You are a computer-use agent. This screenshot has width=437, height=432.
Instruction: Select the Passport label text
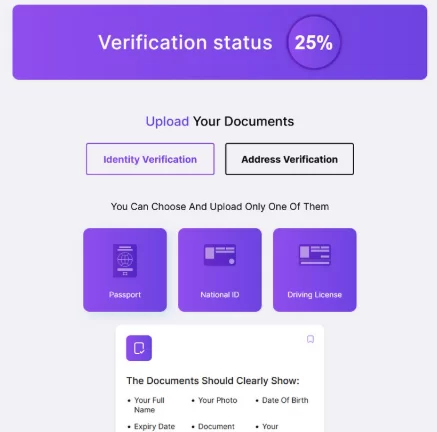[x=125, y=295]
